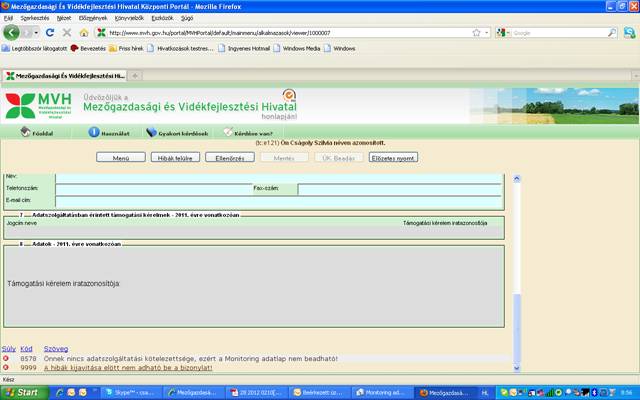The height and width of the screenshot is (400, 640).
Task: Click the Mentés button
Action: pos(284,158)
